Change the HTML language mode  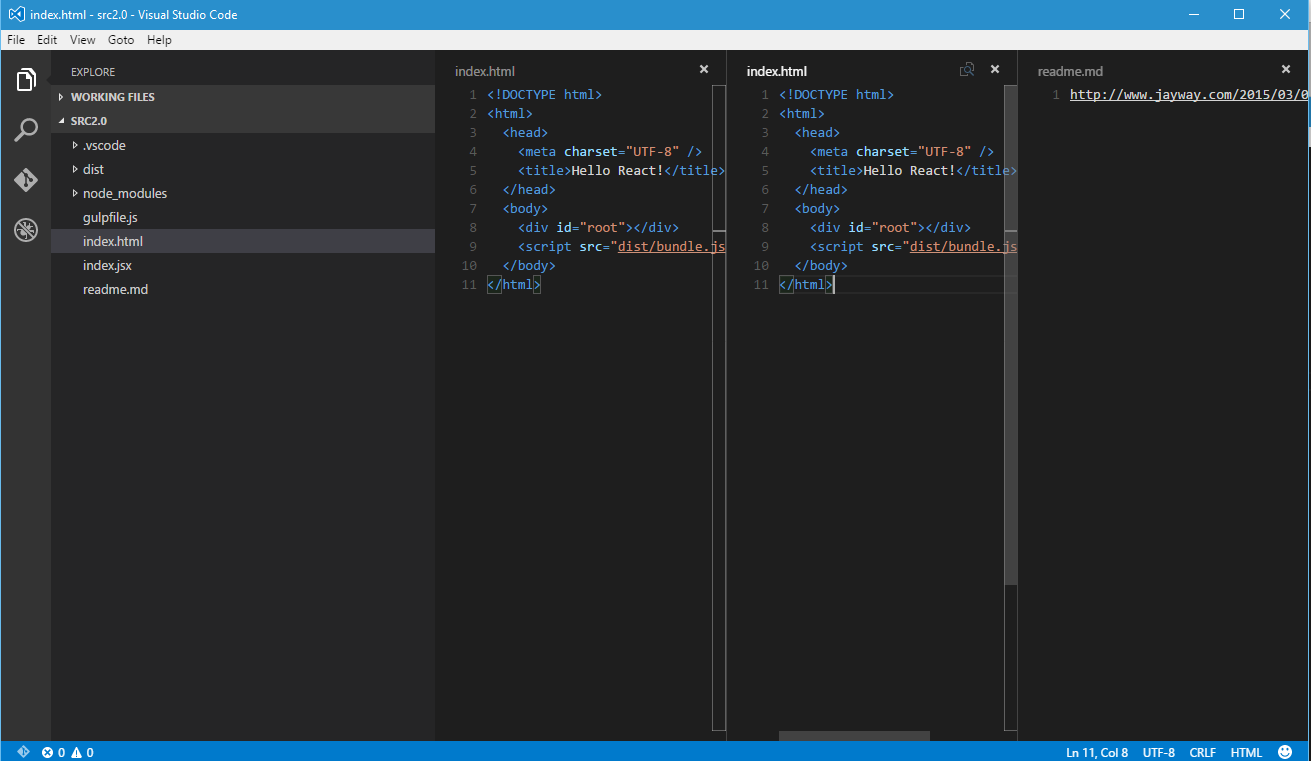1246,752
